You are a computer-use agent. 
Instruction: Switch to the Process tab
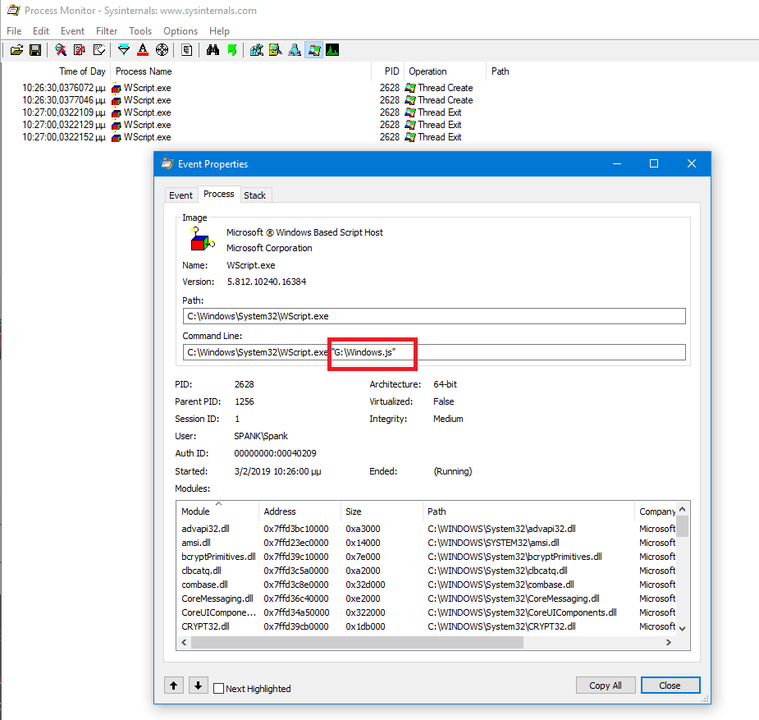pos(219,194)
